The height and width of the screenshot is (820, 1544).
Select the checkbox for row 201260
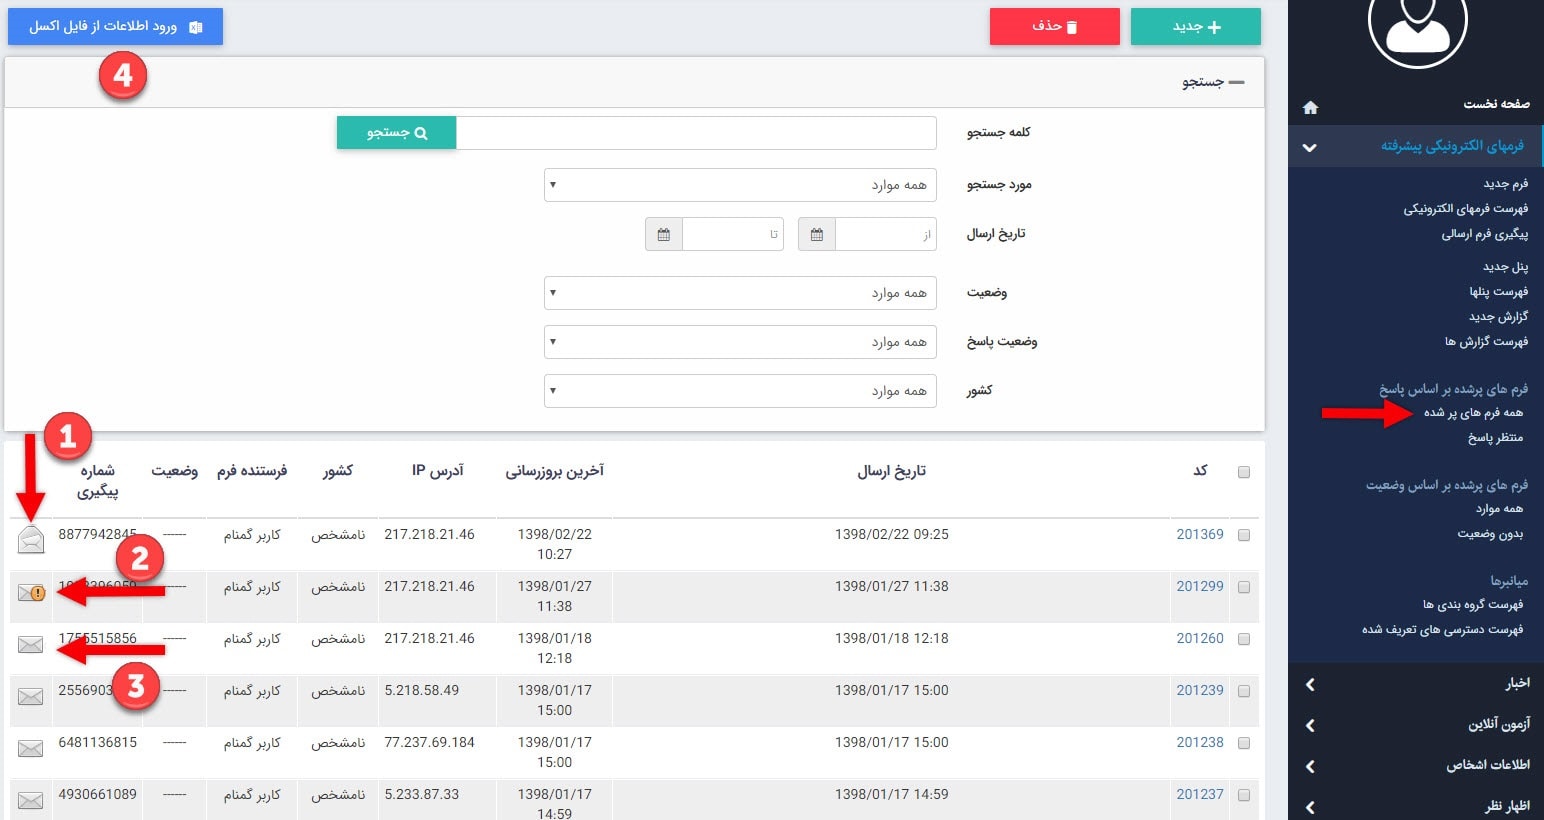[x=1244, y=639]
